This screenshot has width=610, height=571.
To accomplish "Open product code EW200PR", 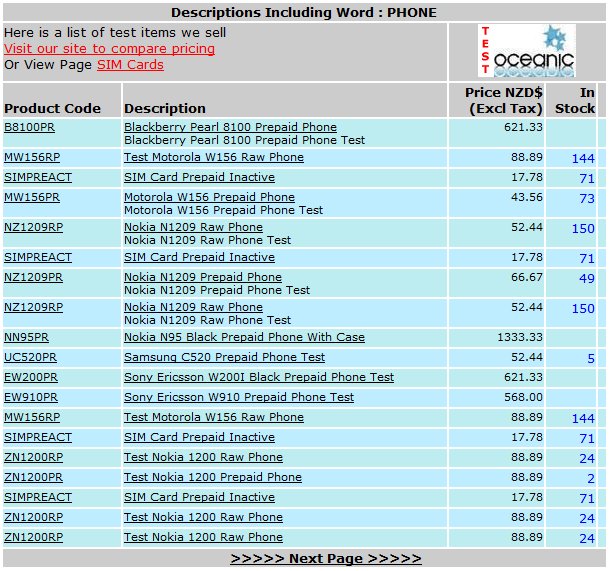I will pyautogui.click(x=31, y=377).
